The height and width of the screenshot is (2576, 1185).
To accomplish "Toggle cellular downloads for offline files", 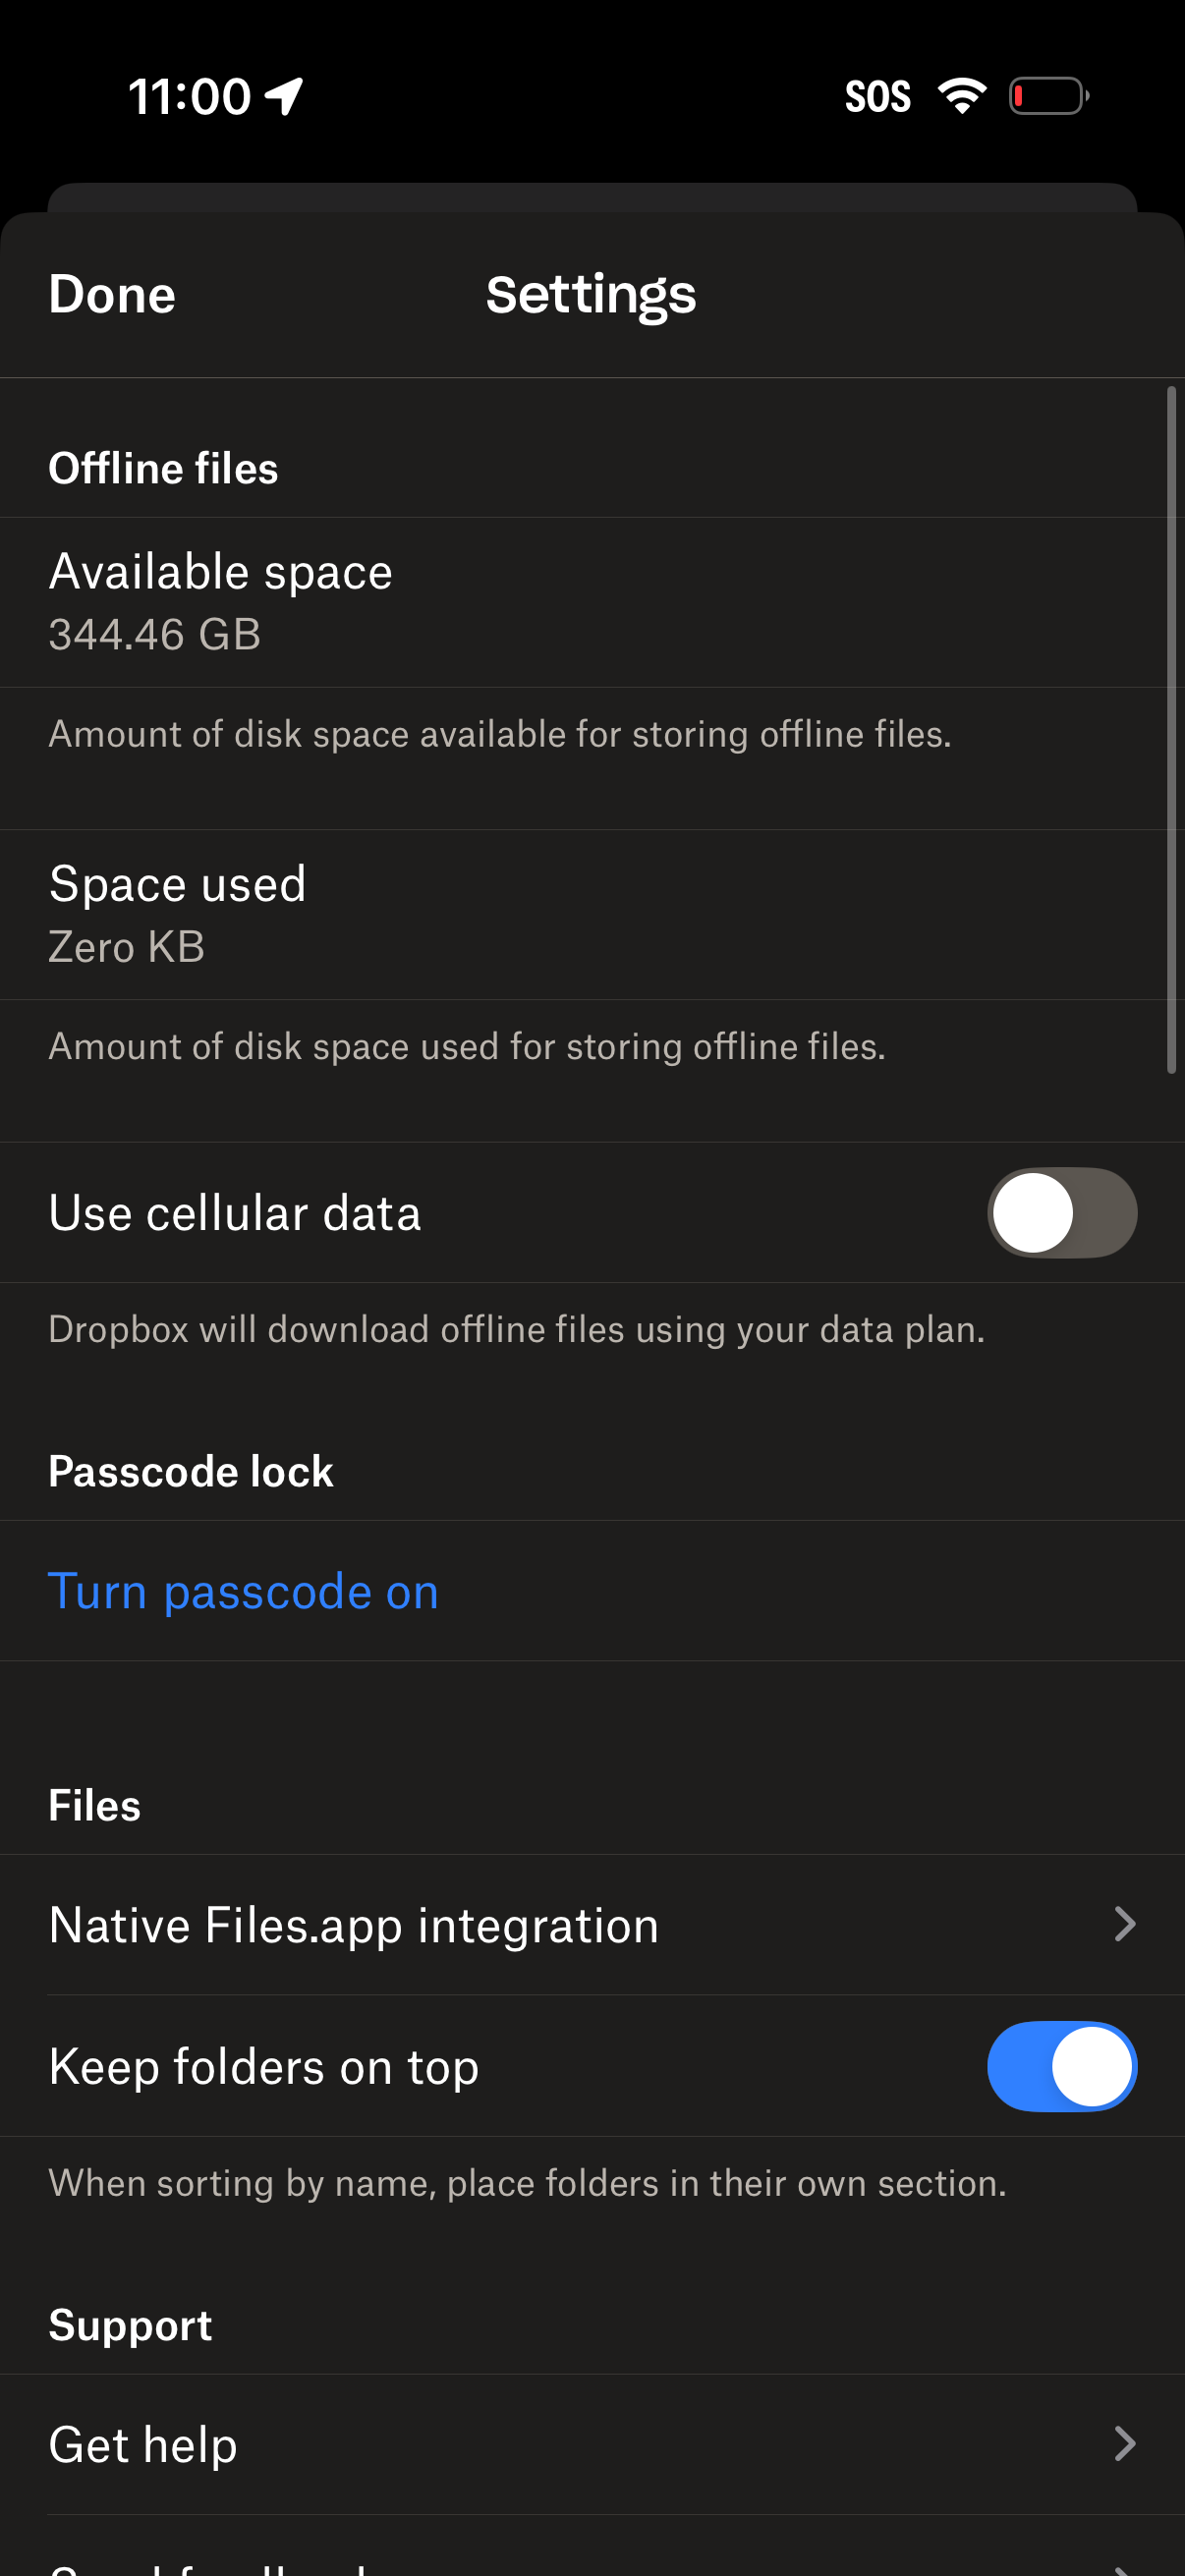I will click(x=1063, y=1212).
